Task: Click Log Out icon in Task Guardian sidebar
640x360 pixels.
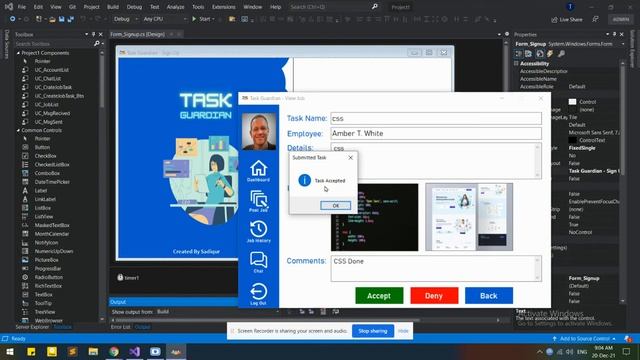Action: [x=258, y=294]
